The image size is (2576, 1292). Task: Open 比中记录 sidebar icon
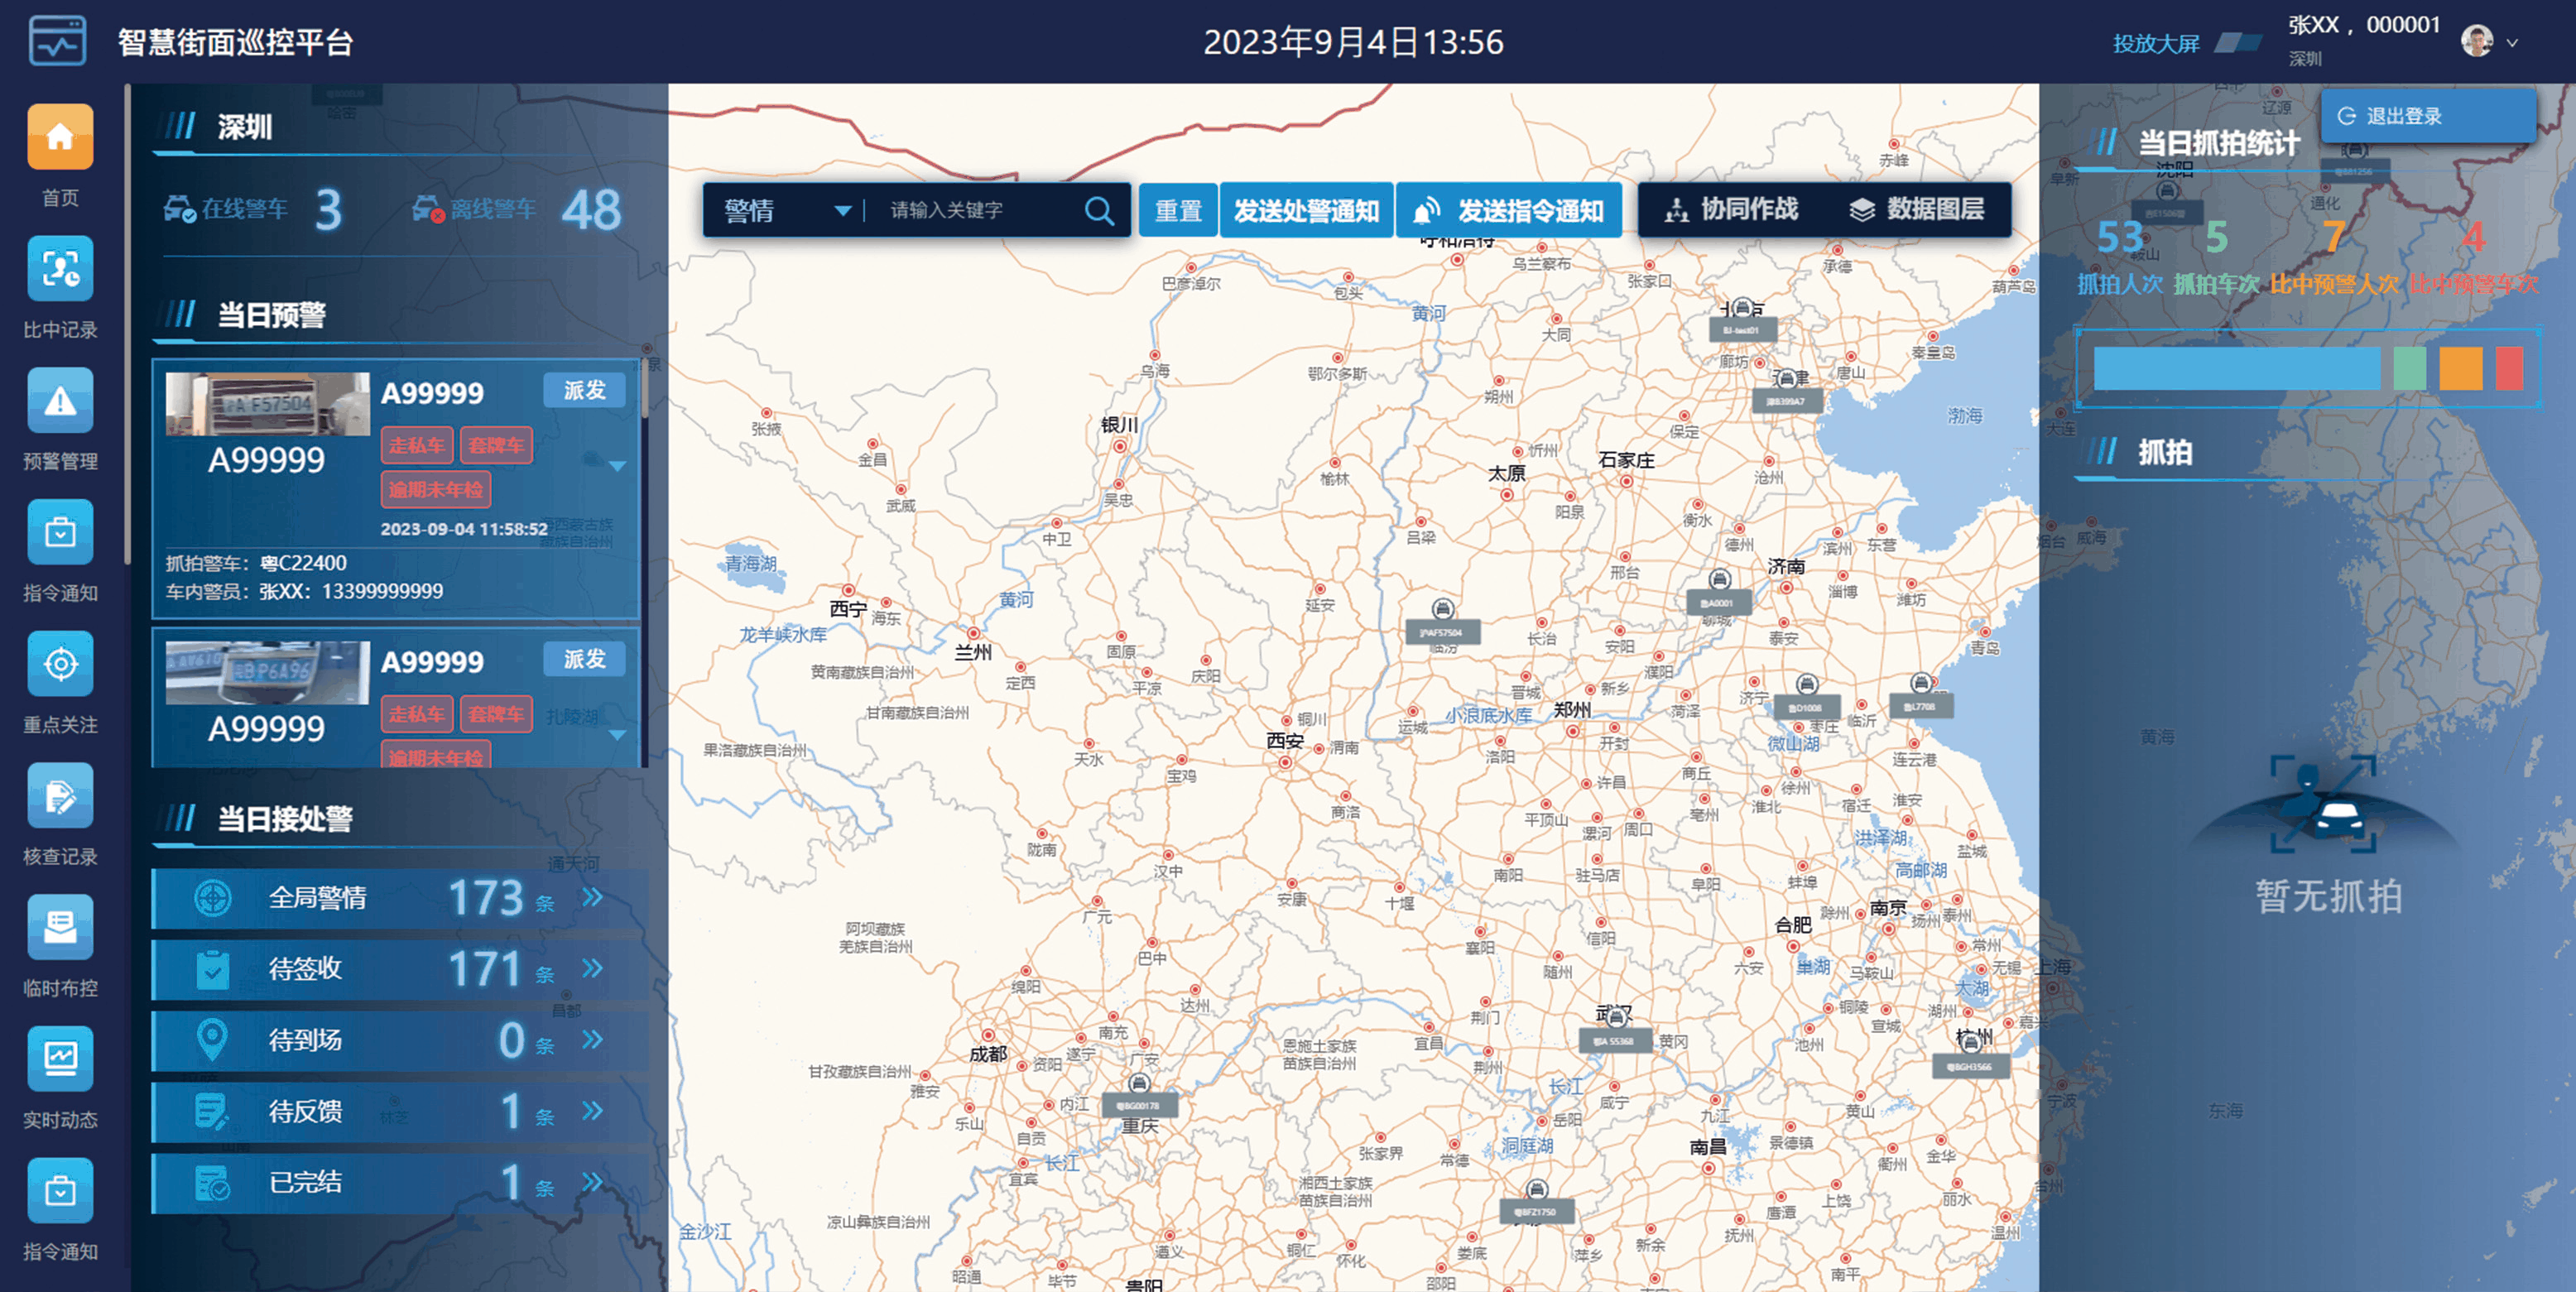coord(60,269)
